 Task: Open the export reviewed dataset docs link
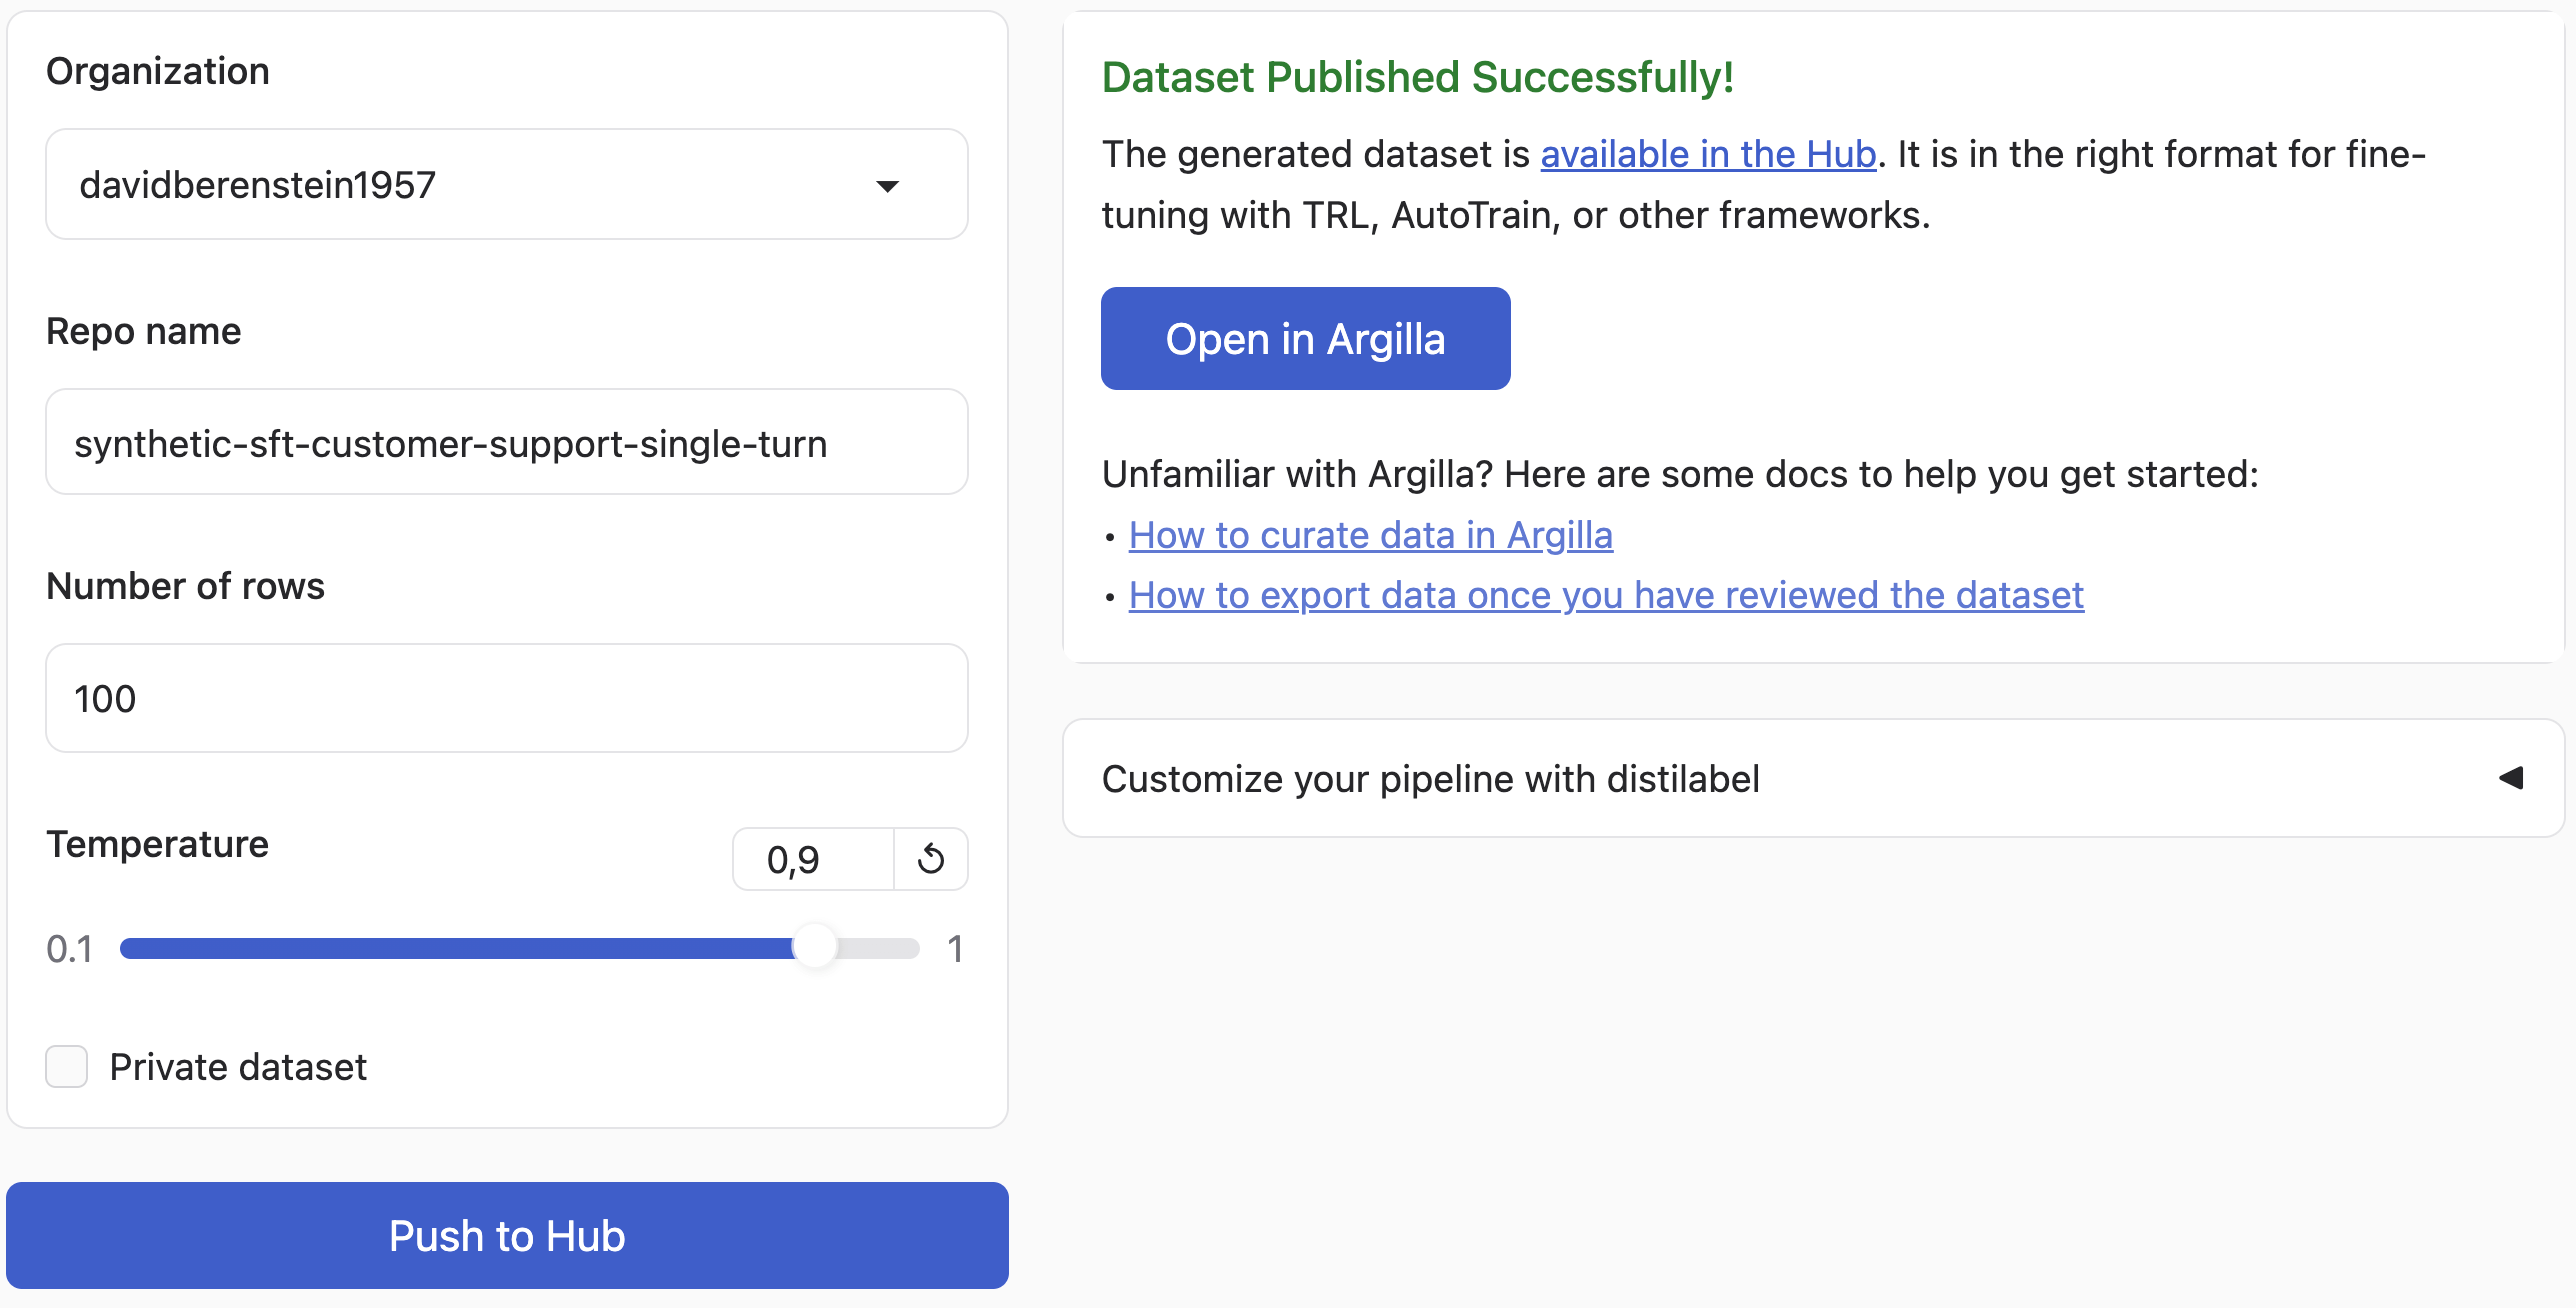[1605, 595]
